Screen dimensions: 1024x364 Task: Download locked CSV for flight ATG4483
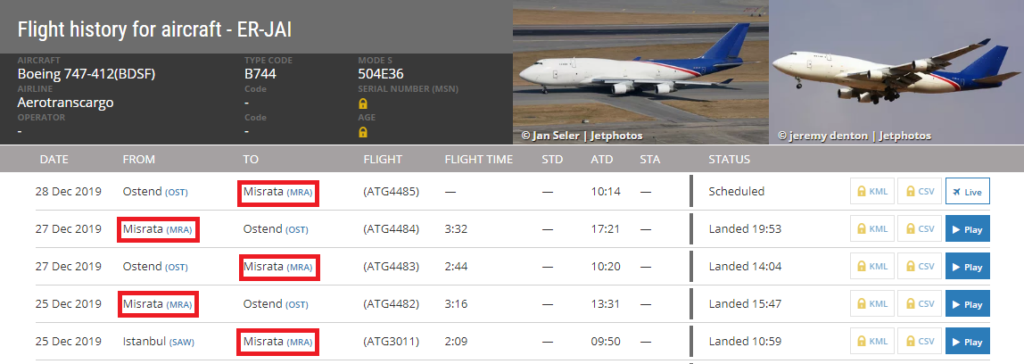[920, 267]
